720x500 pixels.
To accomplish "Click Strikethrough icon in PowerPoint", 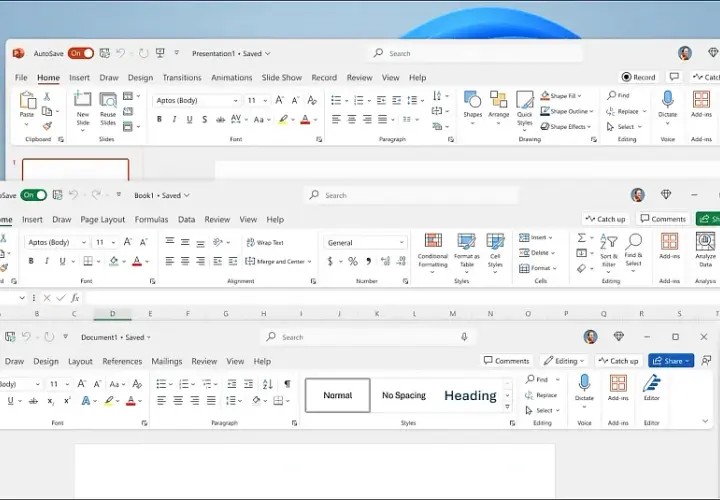I will click(x=220, y=119).
